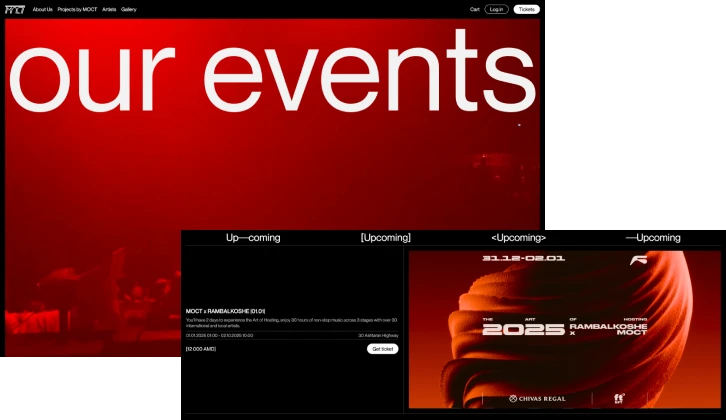Click the small sponsor logo beside Chivas Regal
Screen dimensions: 726x420
[619, 398]
